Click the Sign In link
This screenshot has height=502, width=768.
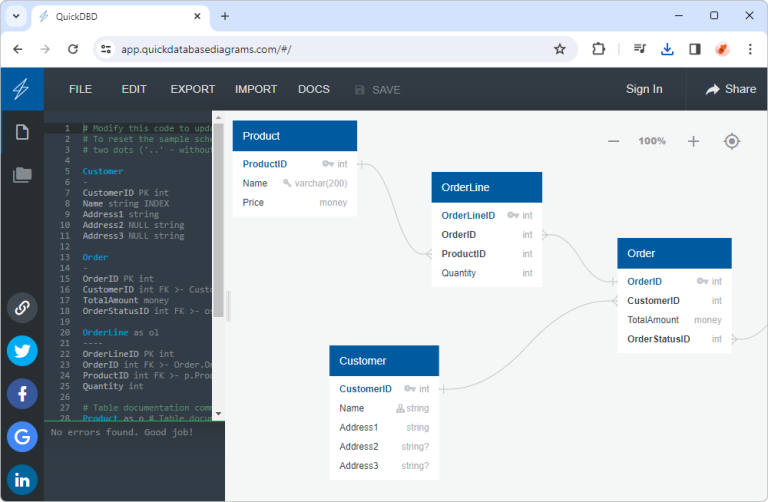644,89
